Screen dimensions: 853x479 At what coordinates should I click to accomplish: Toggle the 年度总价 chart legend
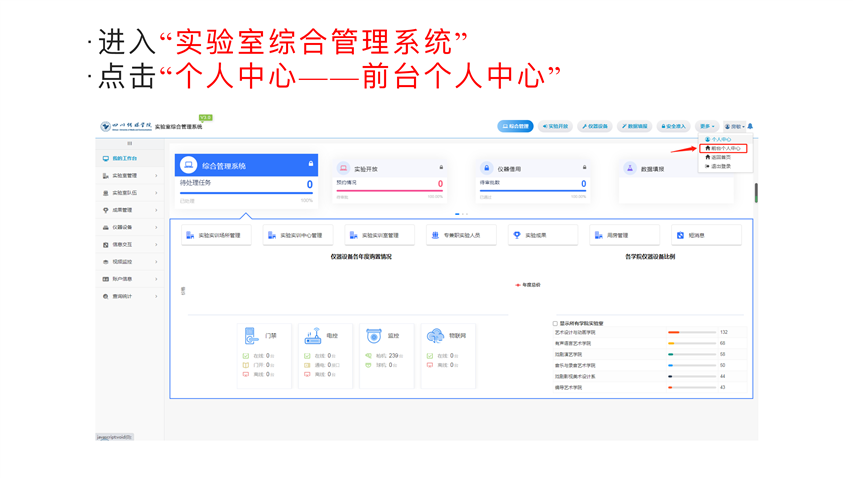point(527,285)
